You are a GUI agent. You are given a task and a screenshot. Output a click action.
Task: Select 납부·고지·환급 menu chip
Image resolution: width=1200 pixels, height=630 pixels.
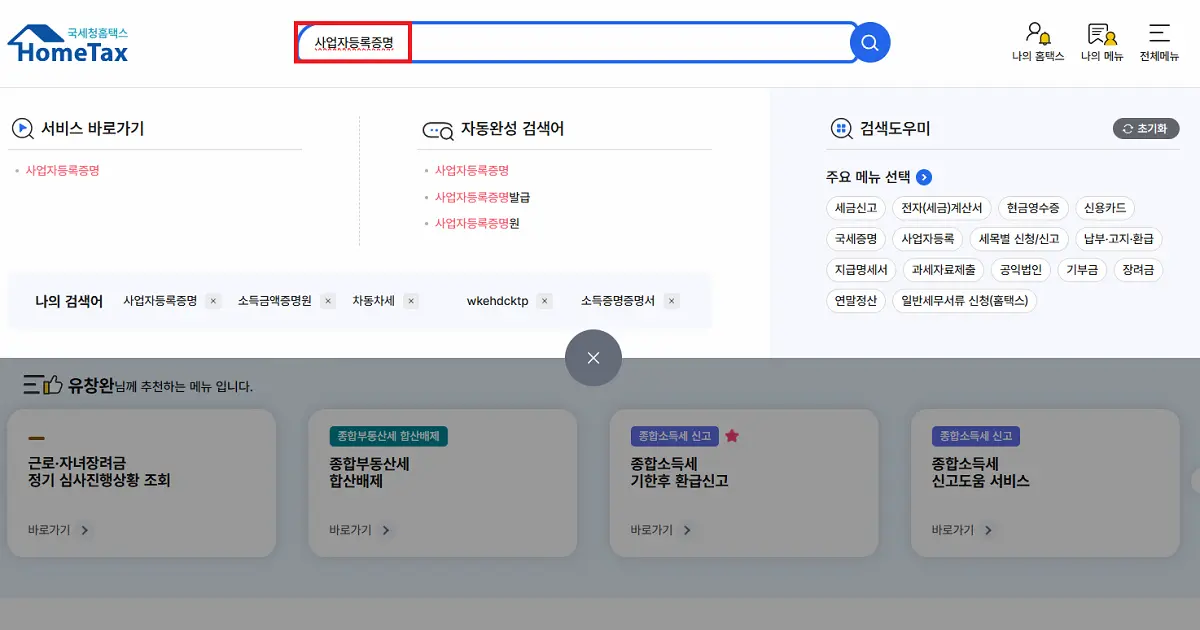(x=1119, y=239)
